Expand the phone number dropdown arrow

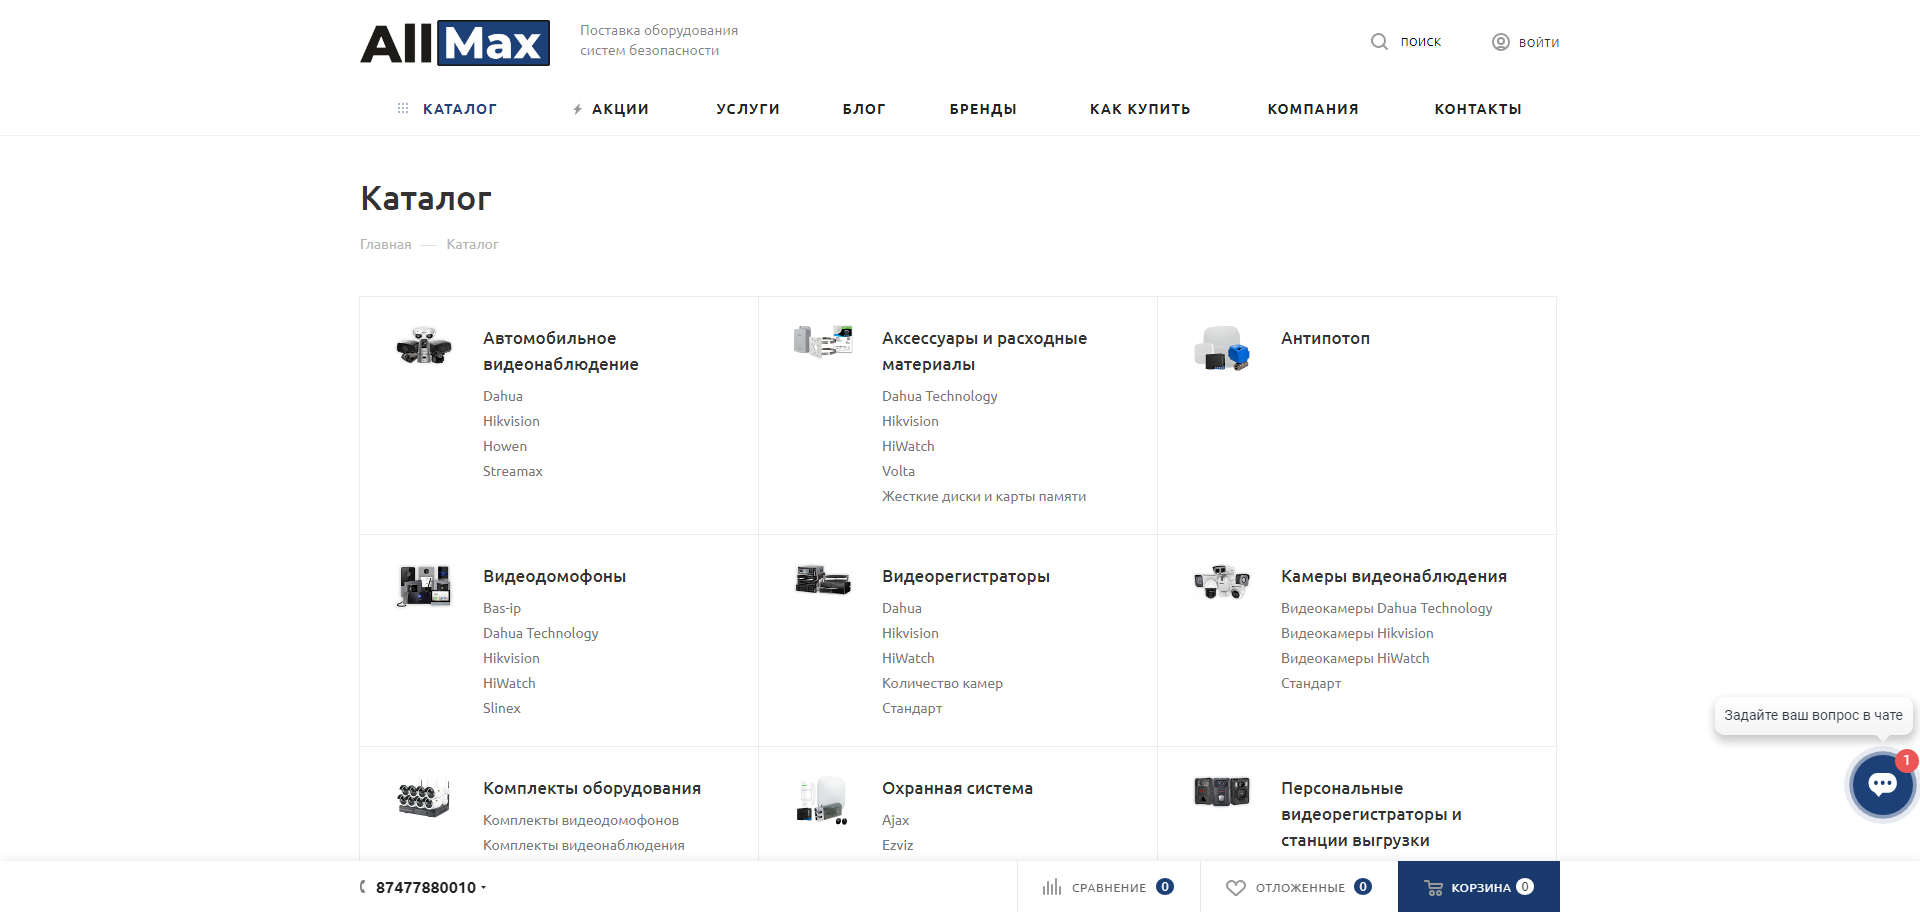point(484,888)
